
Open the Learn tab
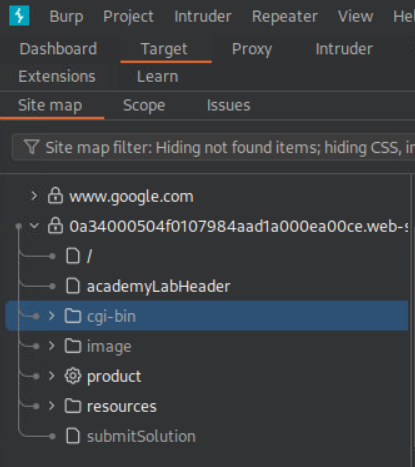click(157, 77)
